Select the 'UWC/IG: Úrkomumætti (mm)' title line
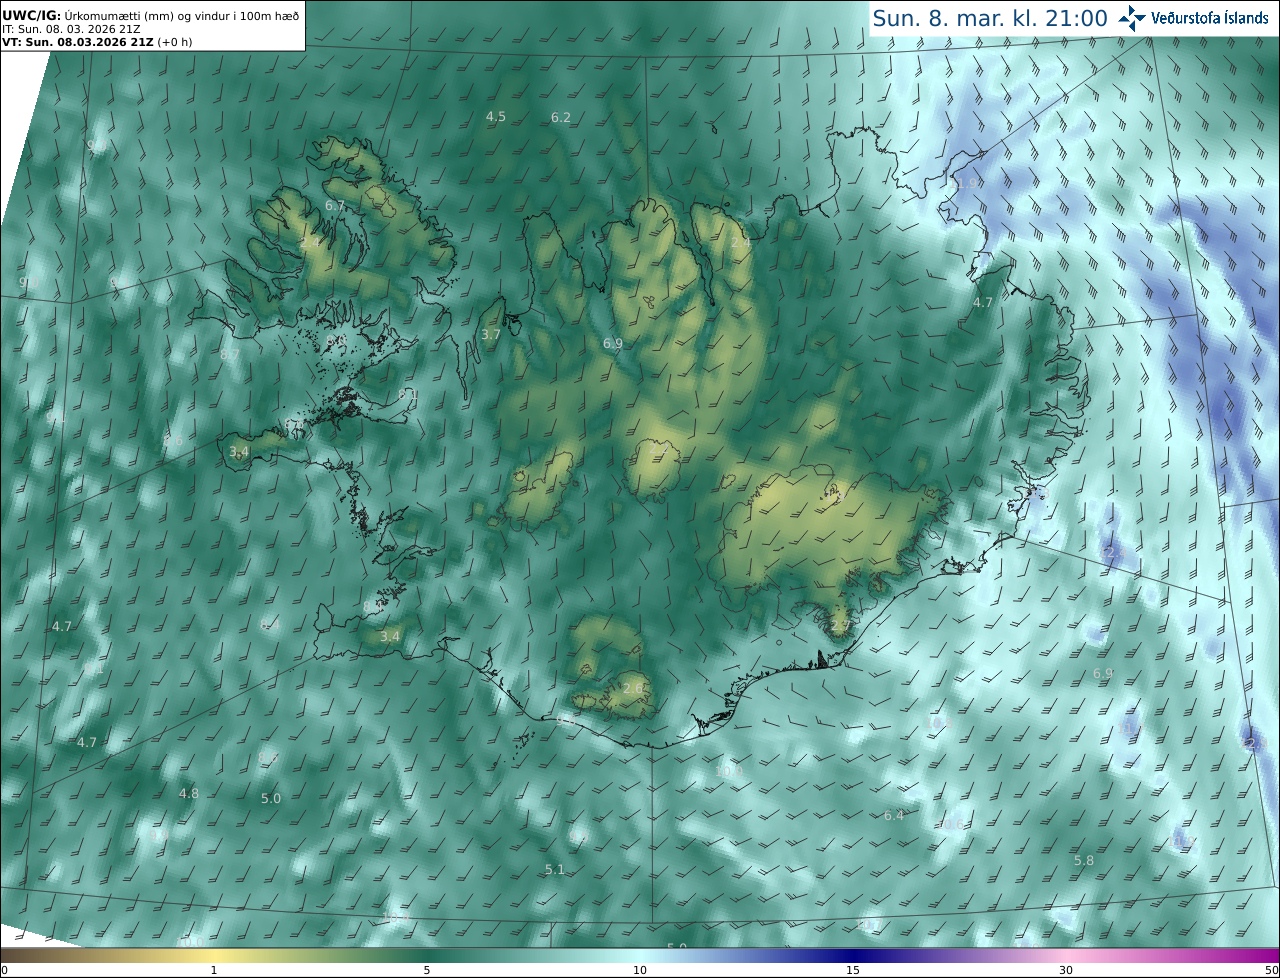This screenshot has width=1280, height=978. tap(151, 15)
